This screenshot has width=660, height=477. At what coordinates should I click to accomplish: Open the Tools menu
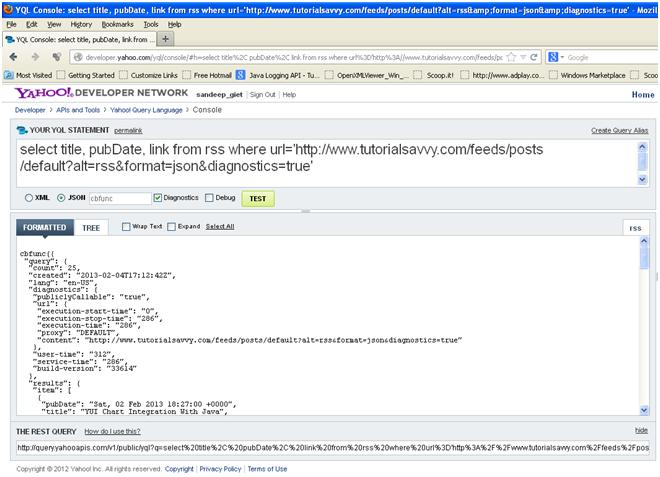click(151, 24)
